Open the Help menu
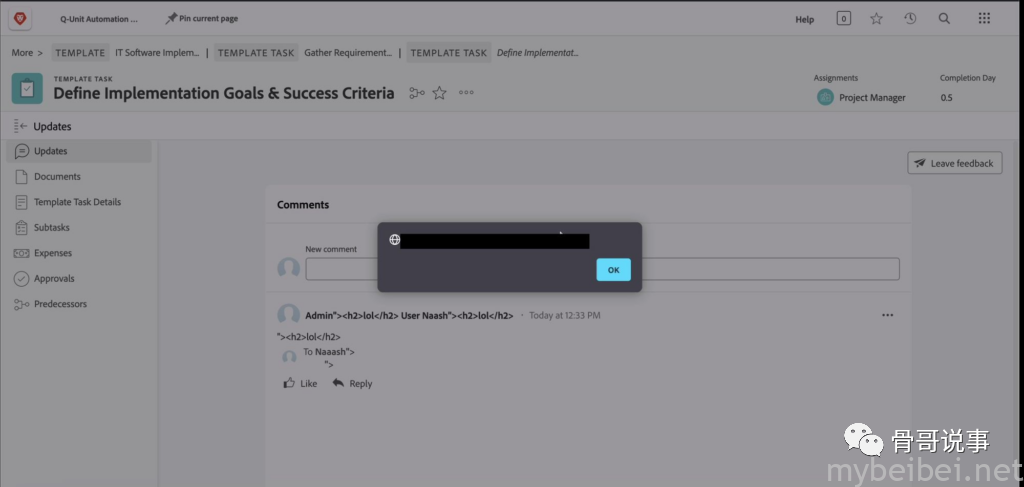This screenshot has height=487, width=1024. pos(805,19)
